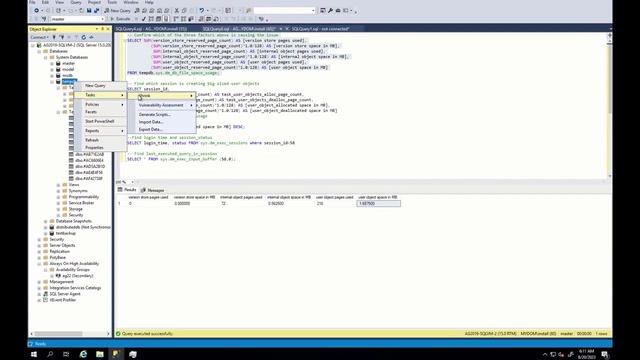
Task: Open the View menu
Action: click(60, 2)
